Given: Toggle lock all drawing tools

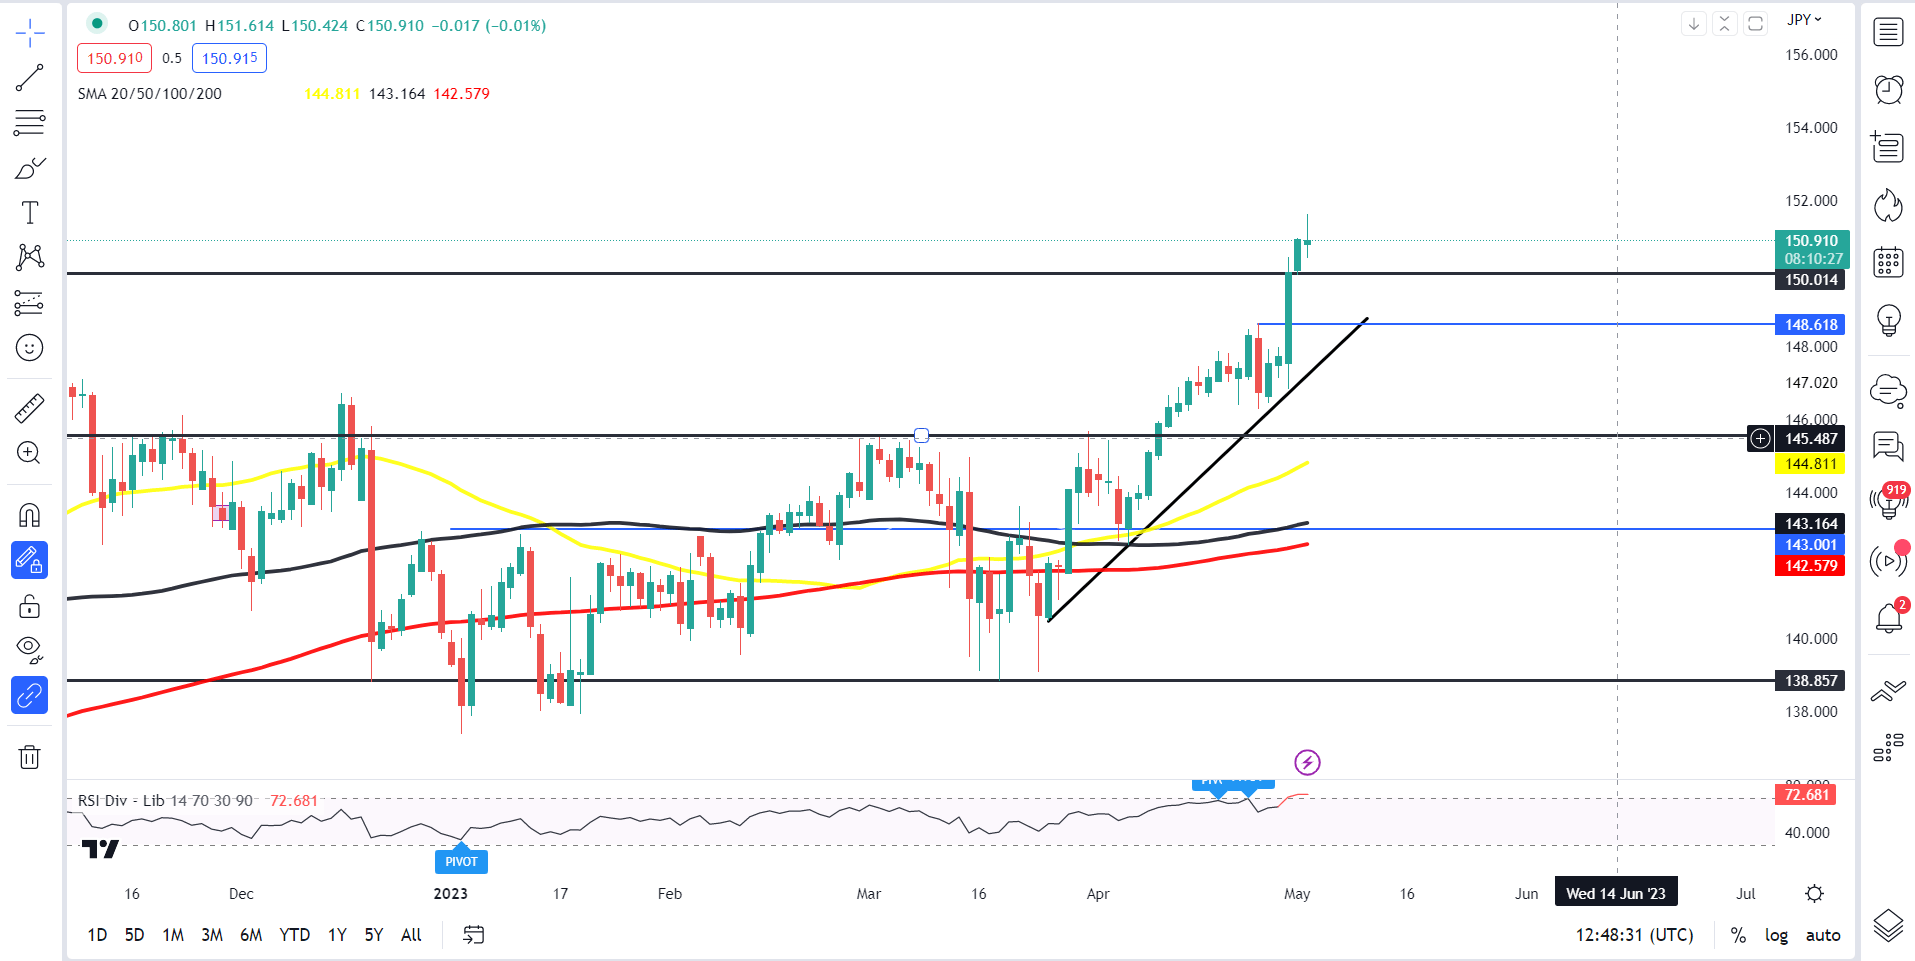Looking at the screenshot, I should coord(30,606).
